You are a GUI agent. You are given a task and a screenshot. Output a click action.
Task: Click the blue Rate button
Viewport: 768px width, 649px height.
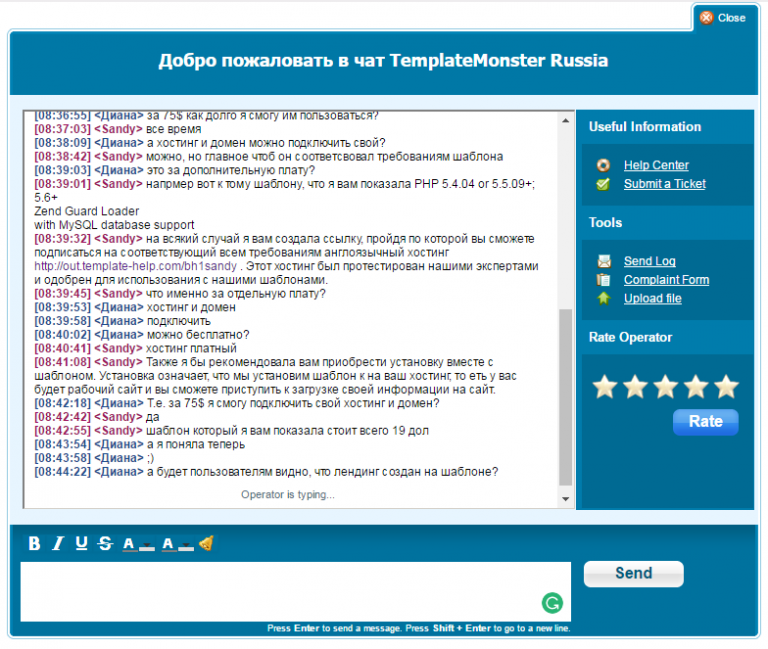706,422
